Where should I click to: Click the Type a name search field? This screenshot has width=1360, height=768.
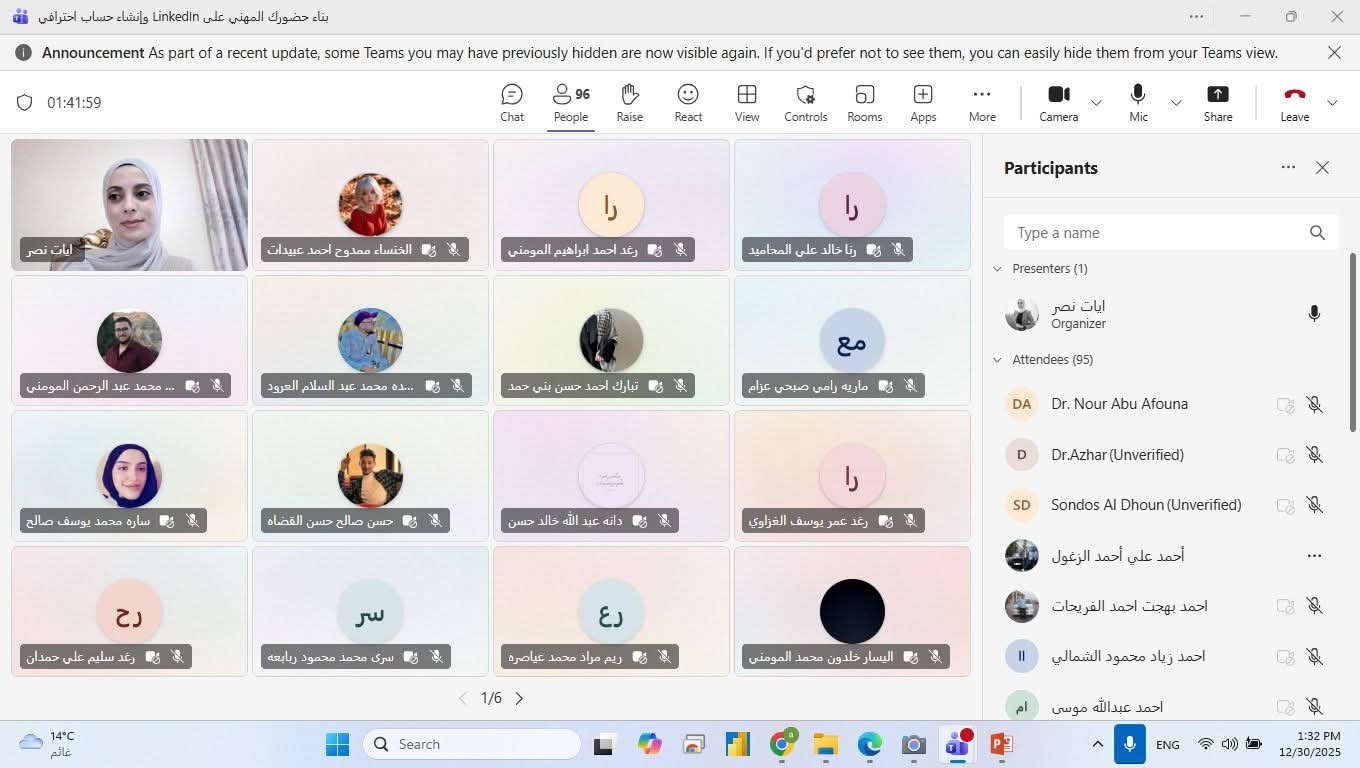click(1150, 232)
